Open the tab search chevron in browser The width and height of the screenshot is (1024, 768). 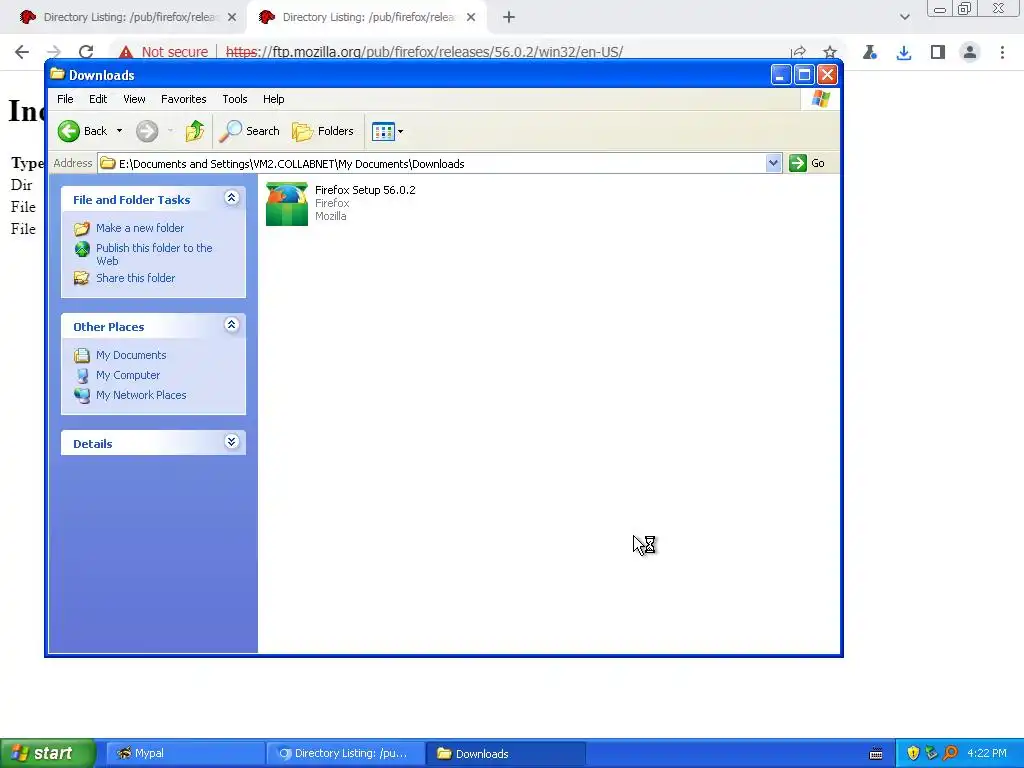pos(904,17)
